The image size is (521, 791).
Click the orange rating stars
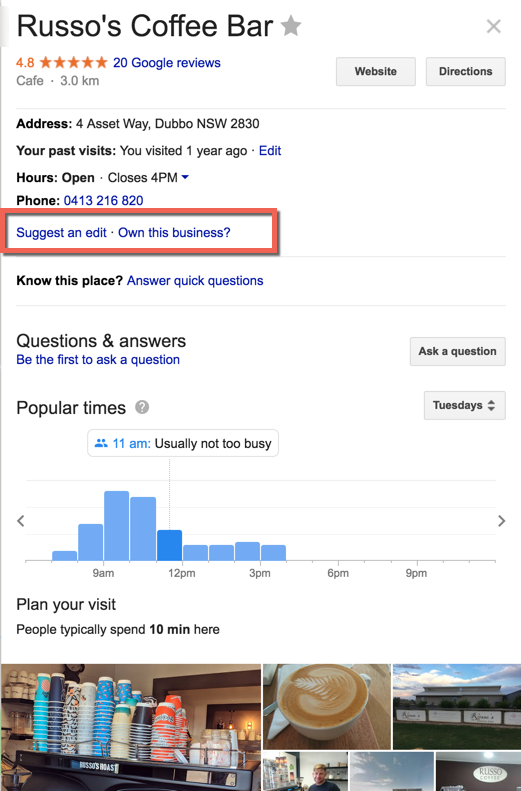pos(74,63)
